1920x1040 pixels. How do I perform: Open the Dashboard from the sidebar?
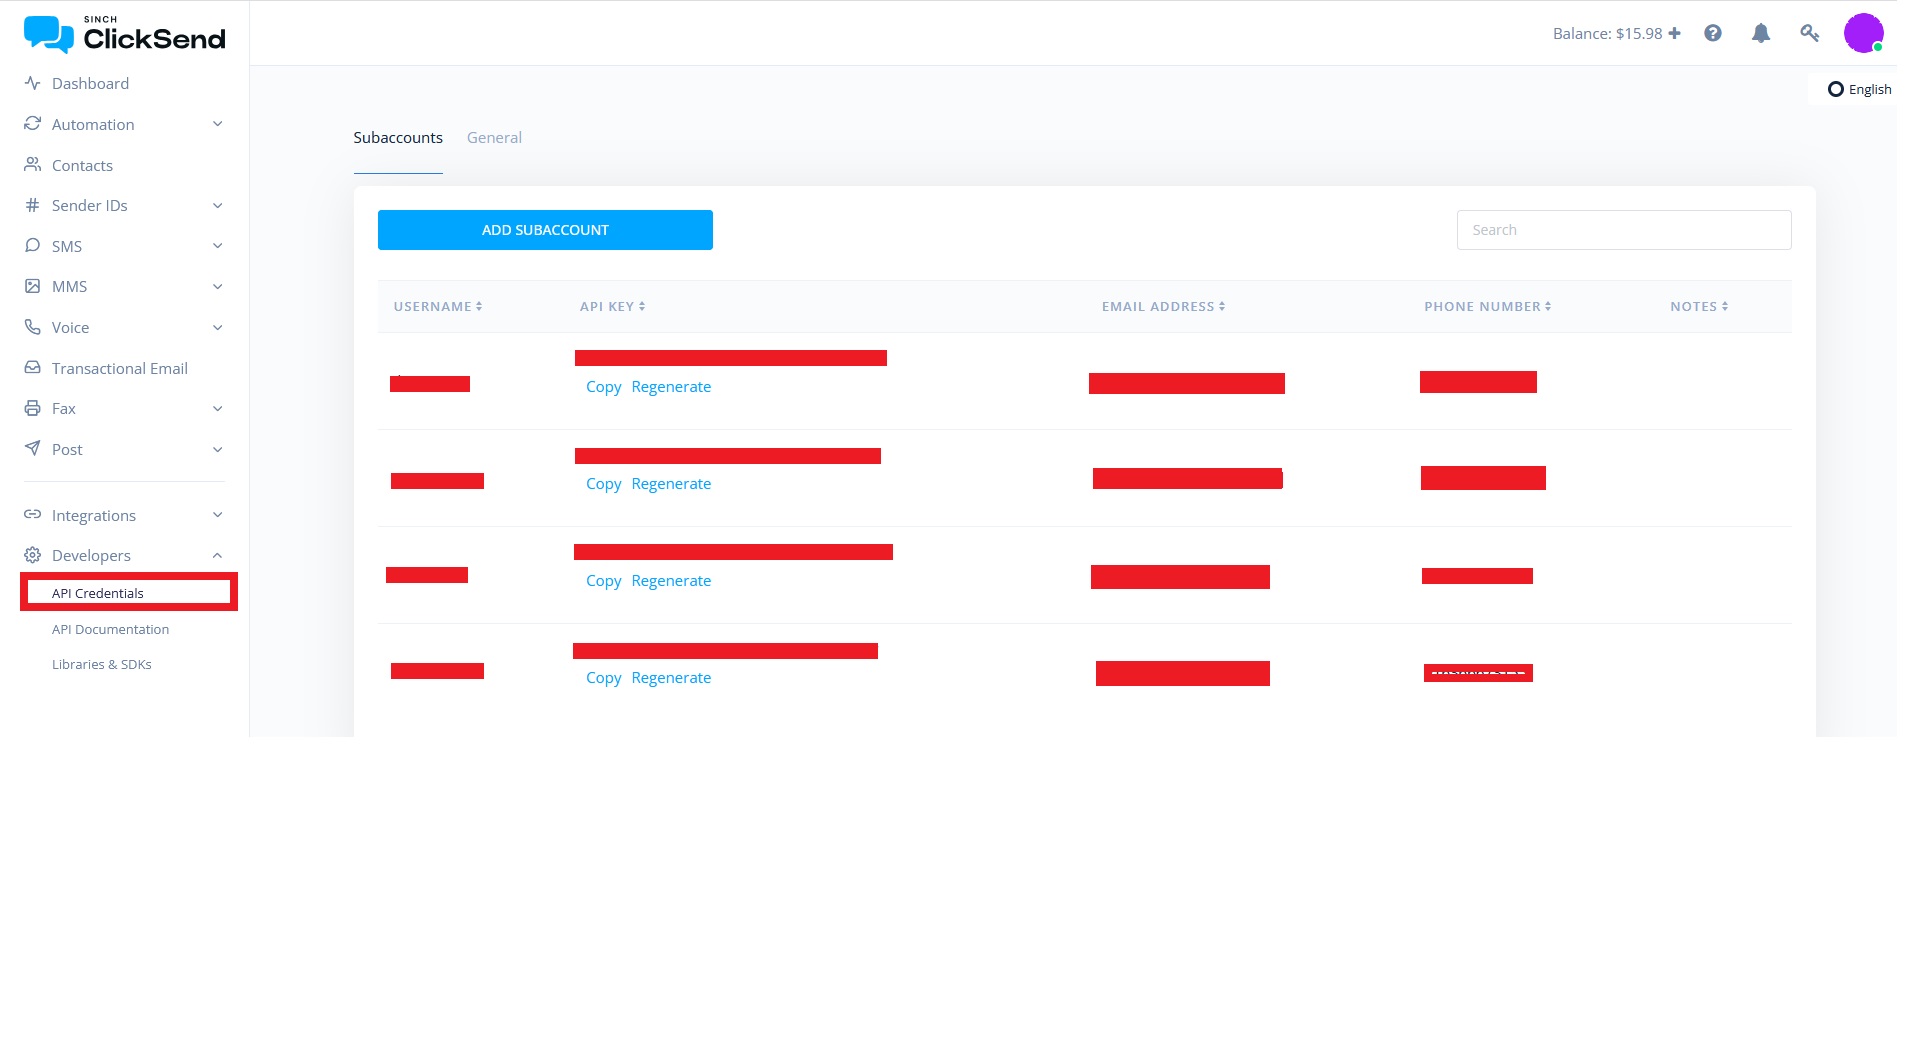pyautogui.click(x=91, y=83)
